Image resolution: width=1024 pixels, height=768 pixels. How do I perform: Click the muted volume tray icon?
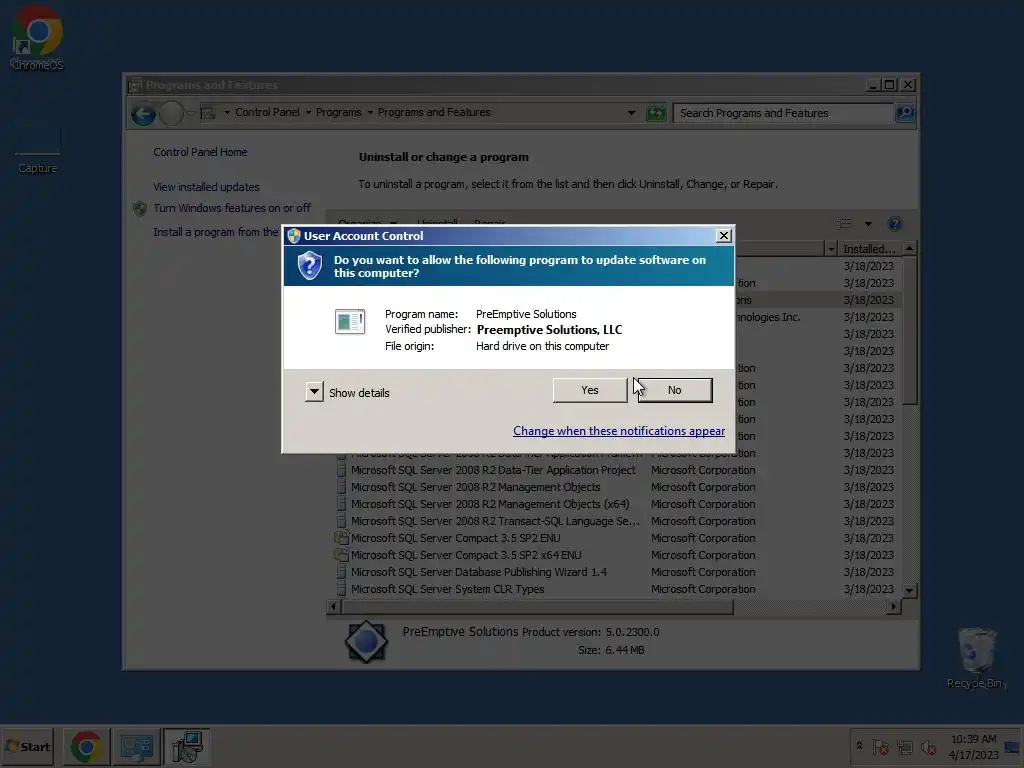pos(928,747)
